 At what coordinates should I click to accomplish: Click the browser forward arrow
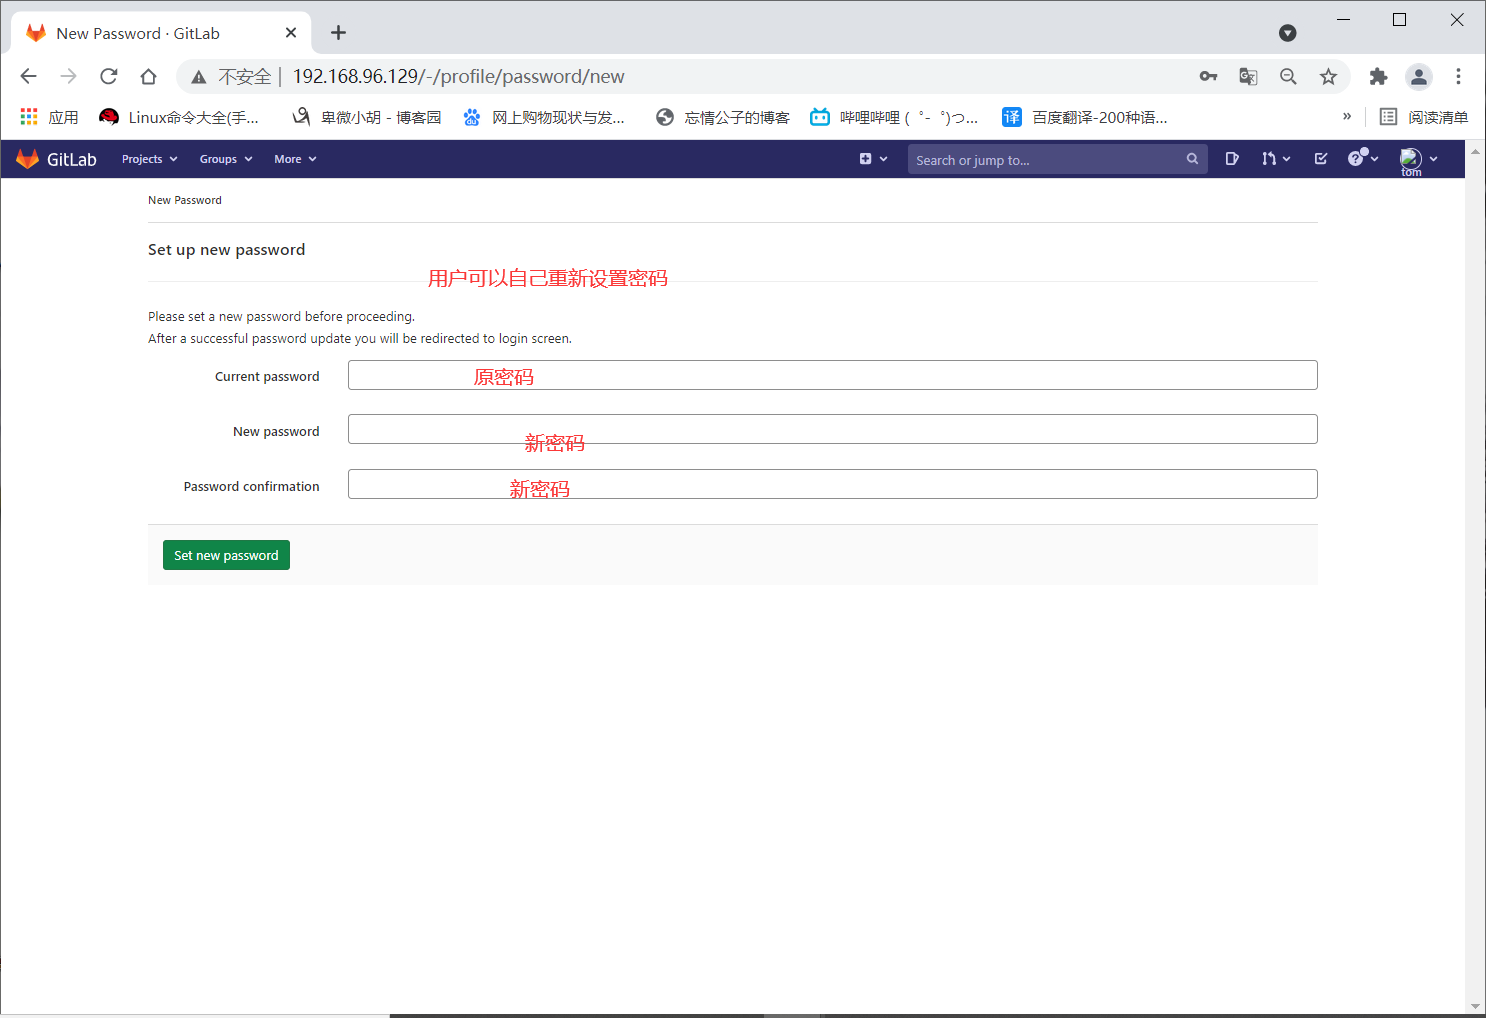[68, 76]
